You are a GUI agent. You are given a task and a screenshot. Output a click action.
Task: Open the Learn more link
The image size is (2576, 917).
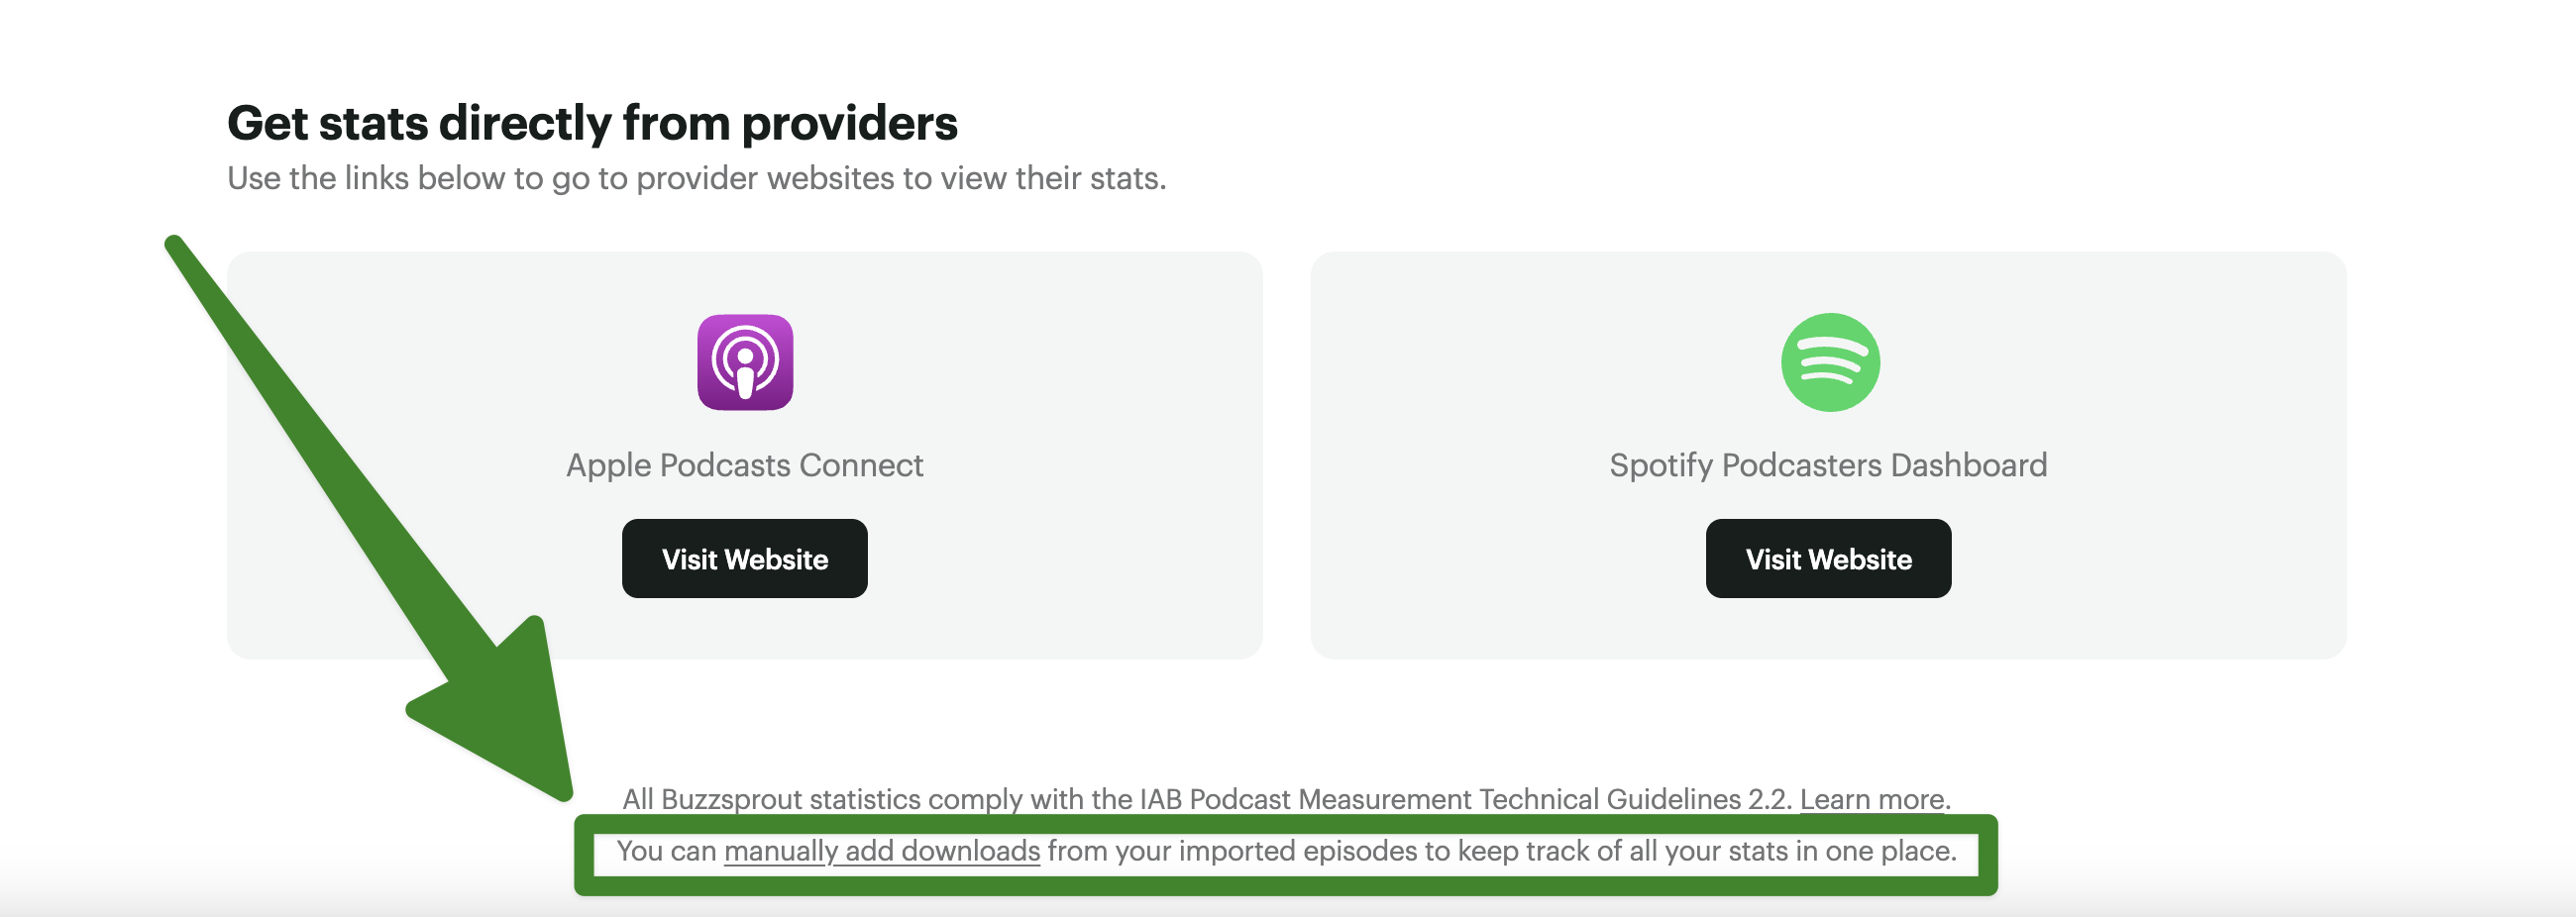(1872, 799)
